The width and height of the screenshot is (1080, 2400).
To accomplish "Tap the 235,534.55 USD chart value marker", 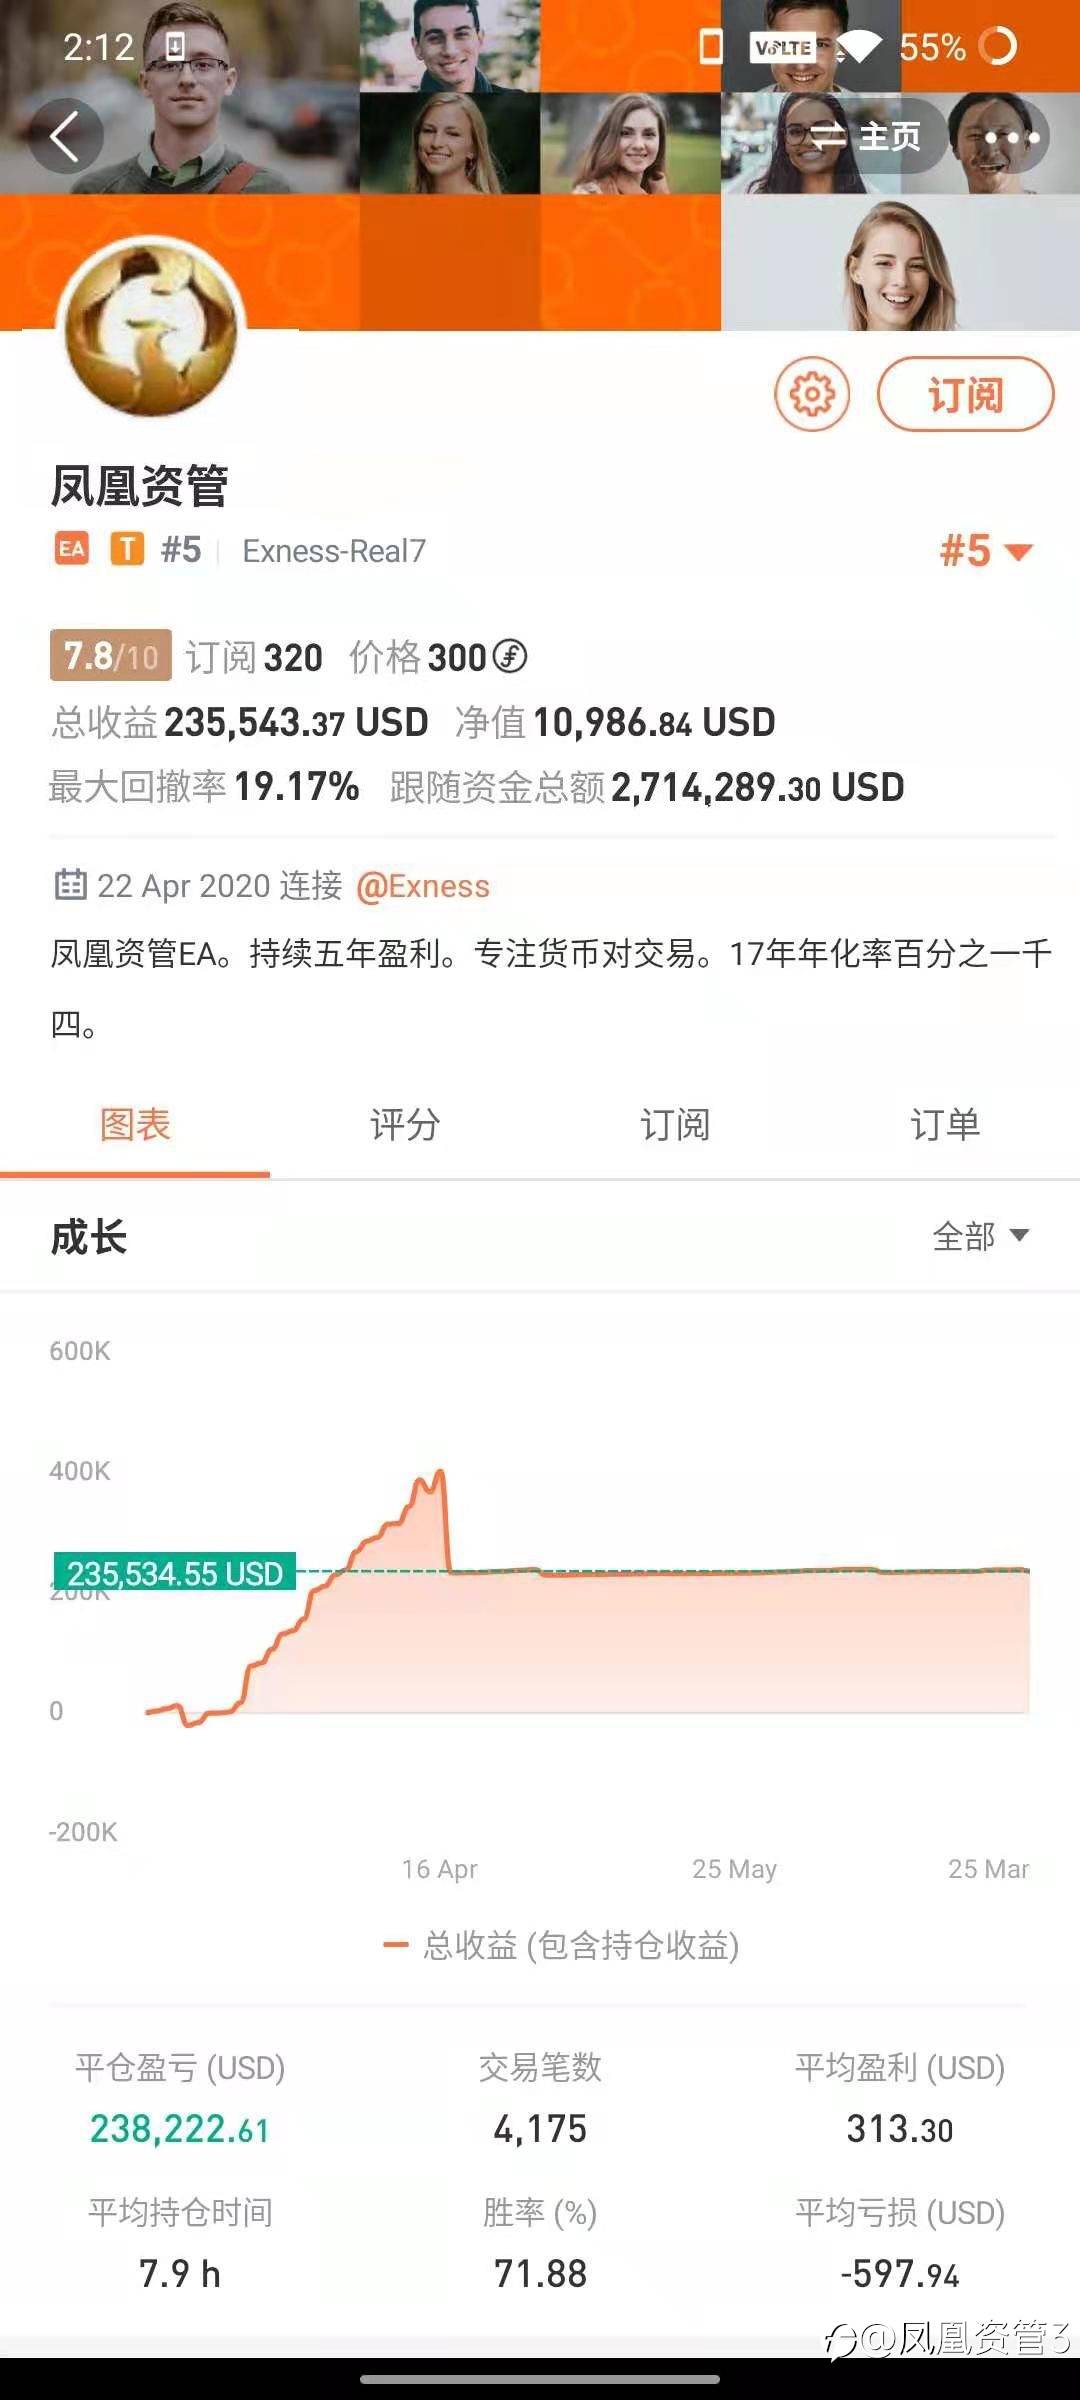I will click(x=175, y=1573).
